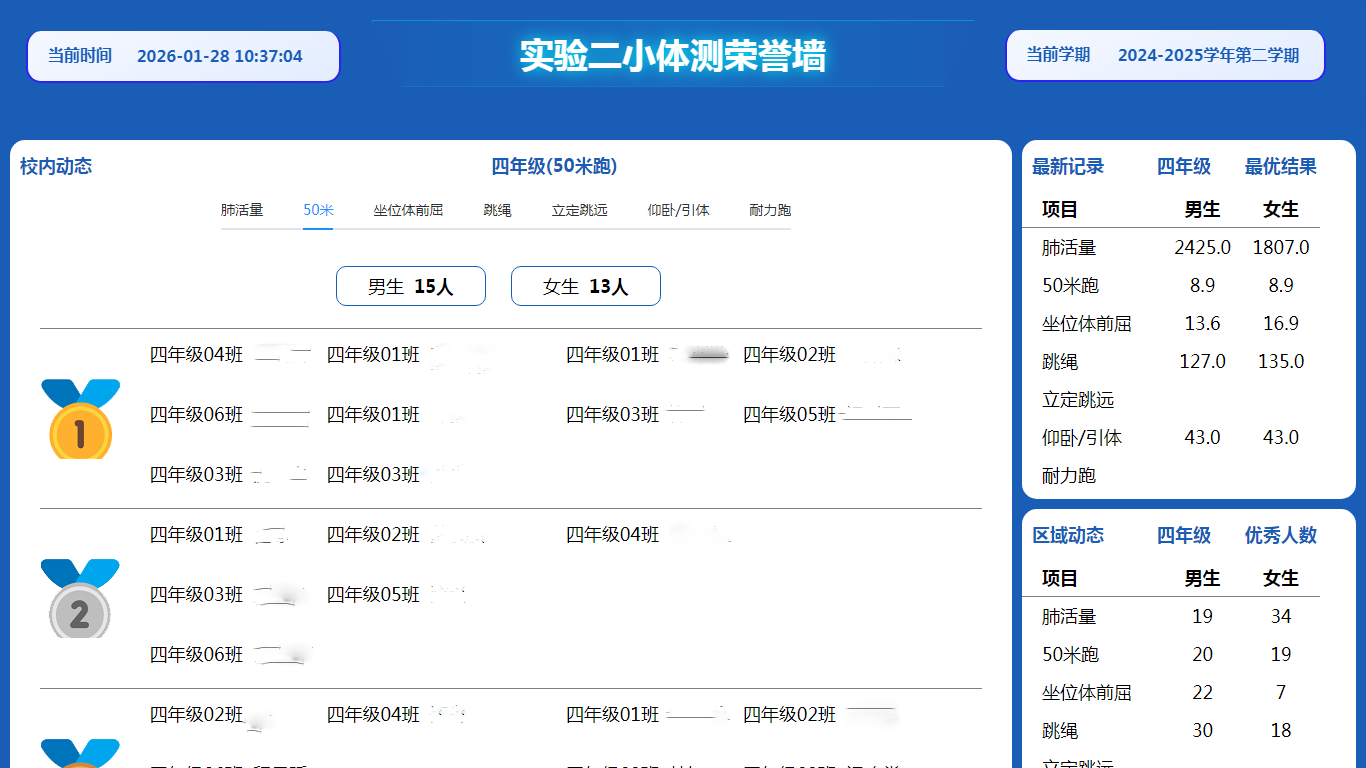Switch to the 跳绳 tab
Viewport: 1366px width, 768px height.
(497, 210)
